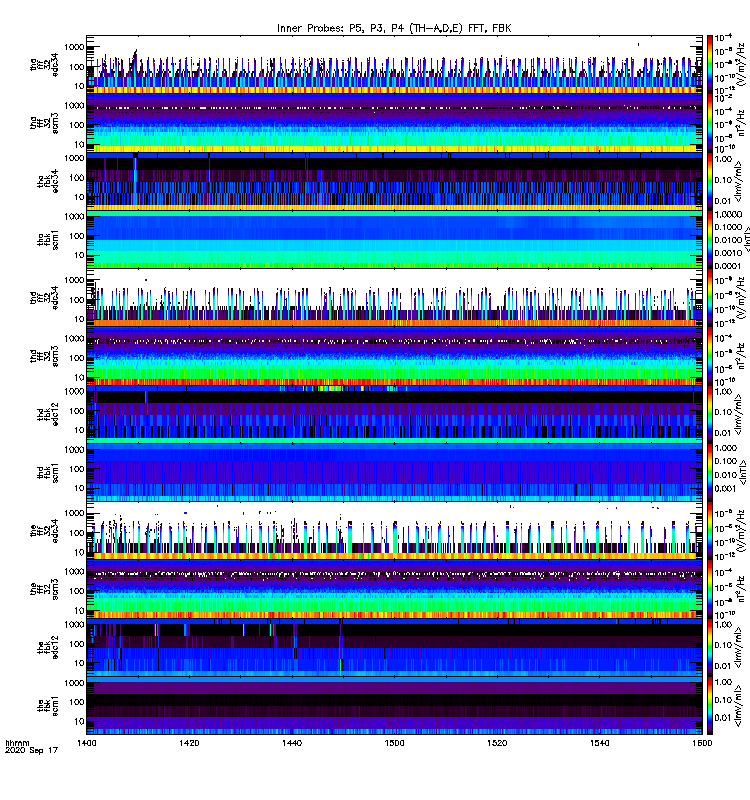Click the 1500 time axis label

[394, 743]
